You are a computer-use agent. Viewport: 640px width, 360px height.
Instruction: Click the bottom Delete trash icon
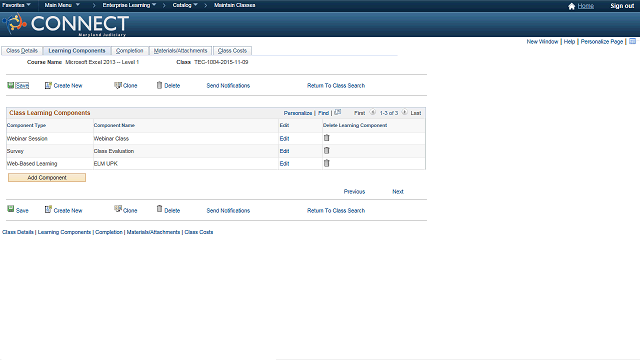(160, 209)
